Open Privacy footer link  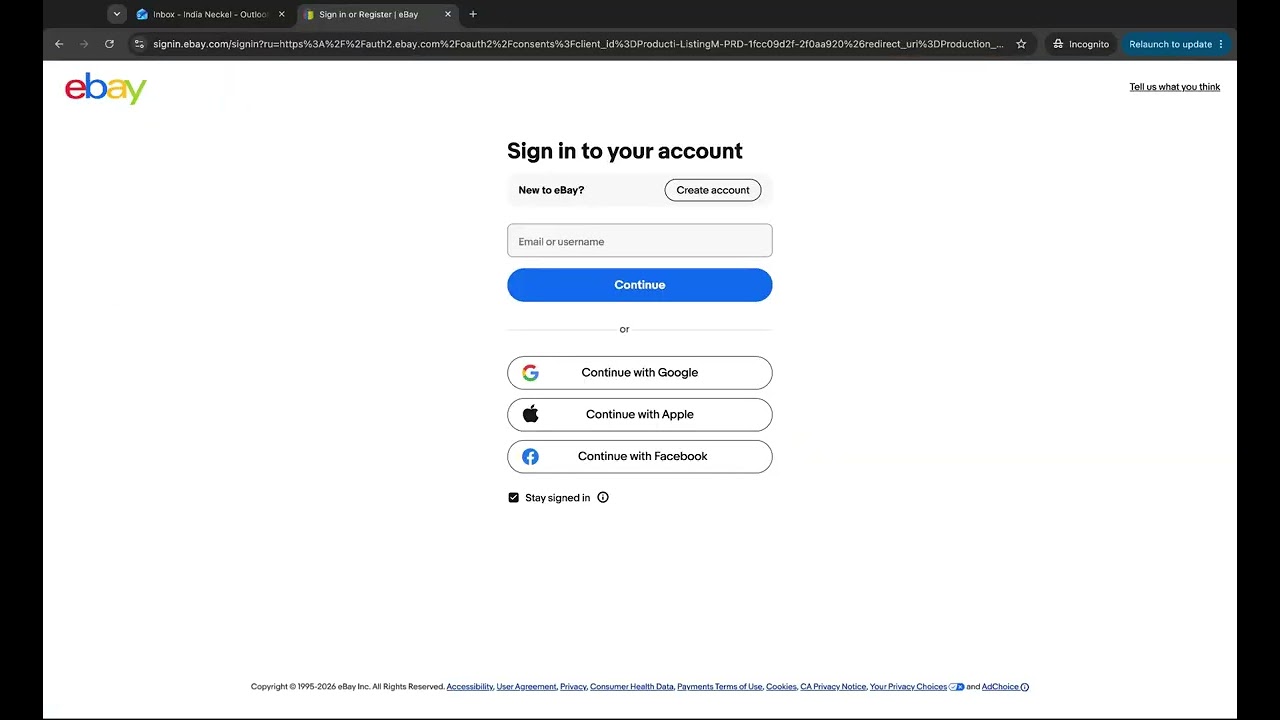(573, 687)
